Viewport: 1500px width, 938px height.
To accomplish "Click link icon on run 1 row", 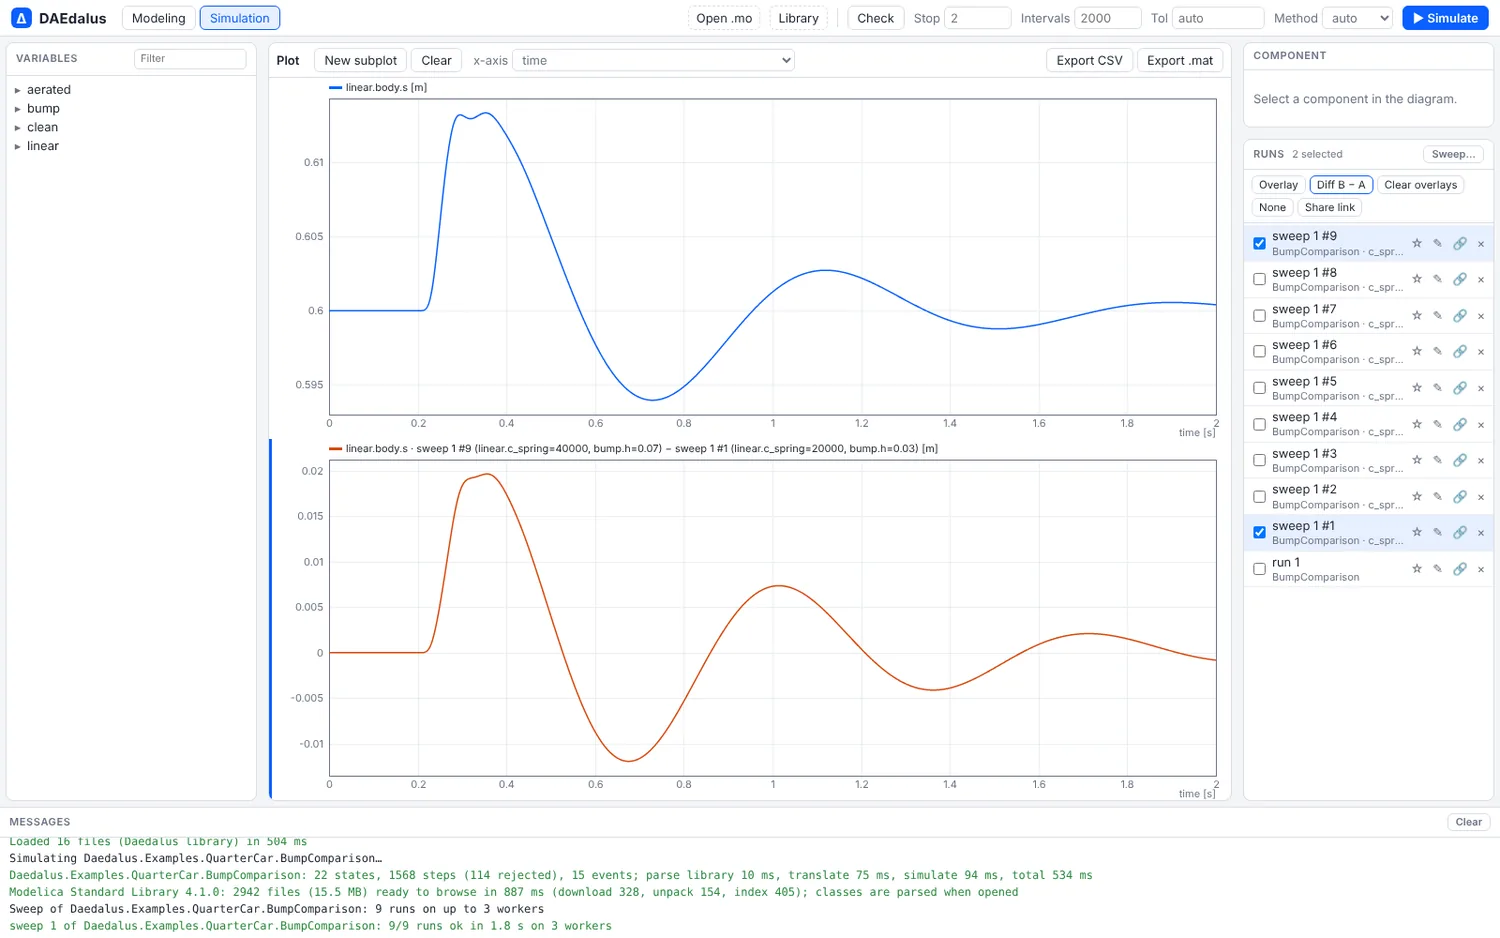I will click(x=1460, y=569).
